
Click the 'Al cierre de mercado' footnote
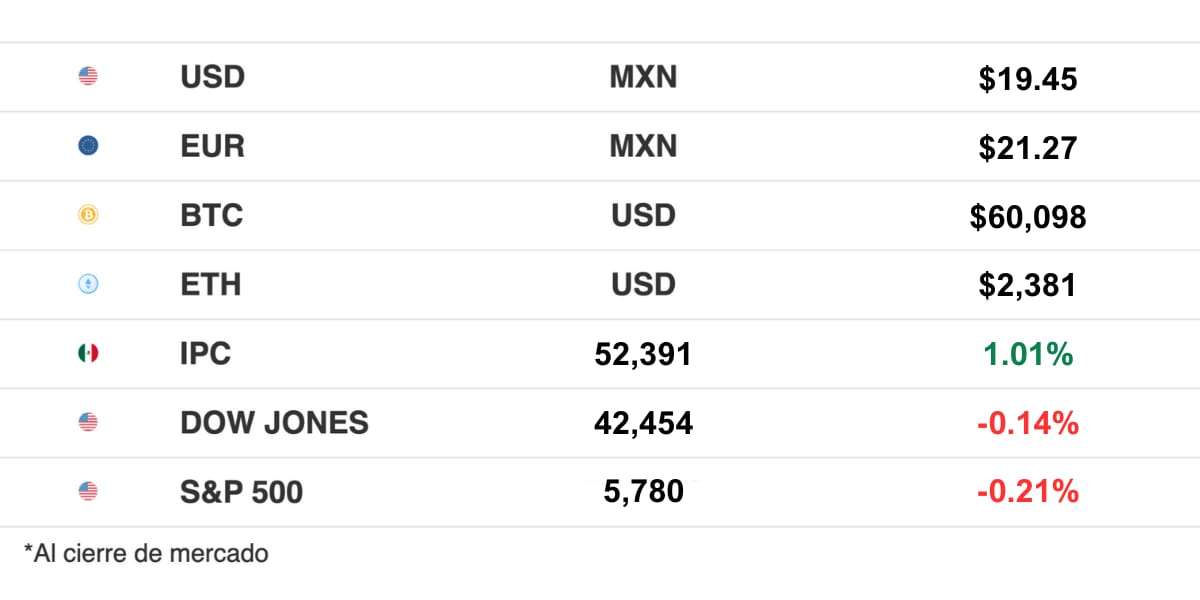tap(146, 552)
